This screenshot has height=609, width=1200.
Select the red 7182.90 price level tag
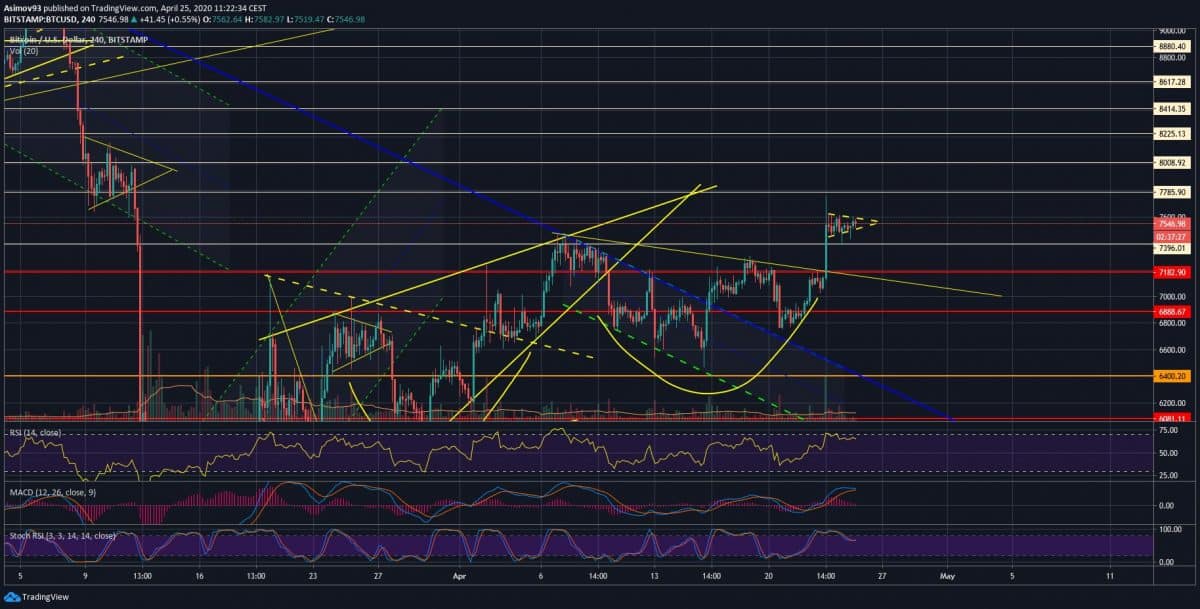1165,272
